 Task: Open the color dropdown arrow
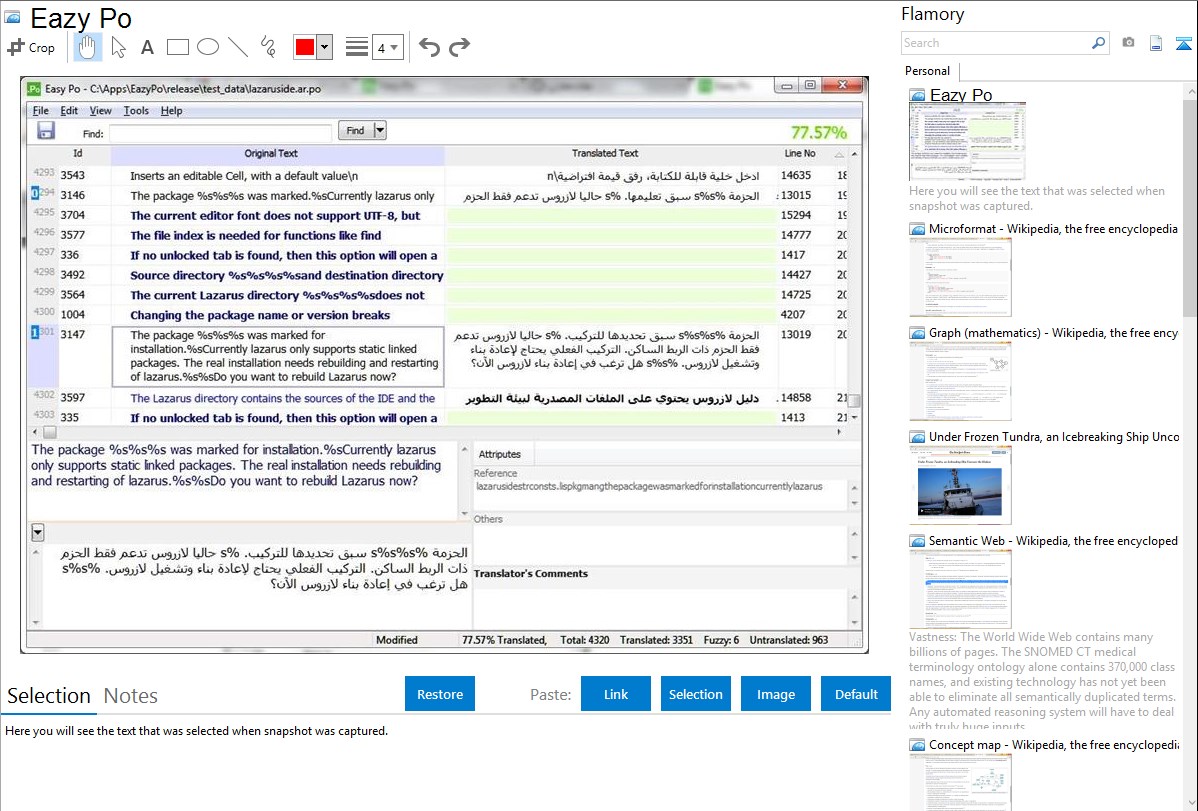pyautogui.click(x=325, y=47)
